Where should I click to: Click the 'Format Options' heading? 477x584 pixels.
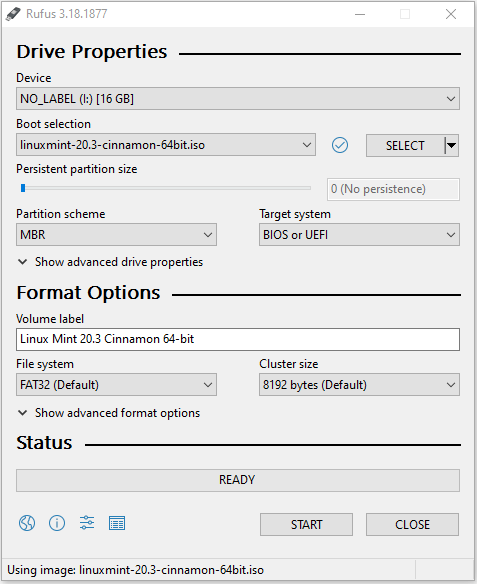coord(89,293)
